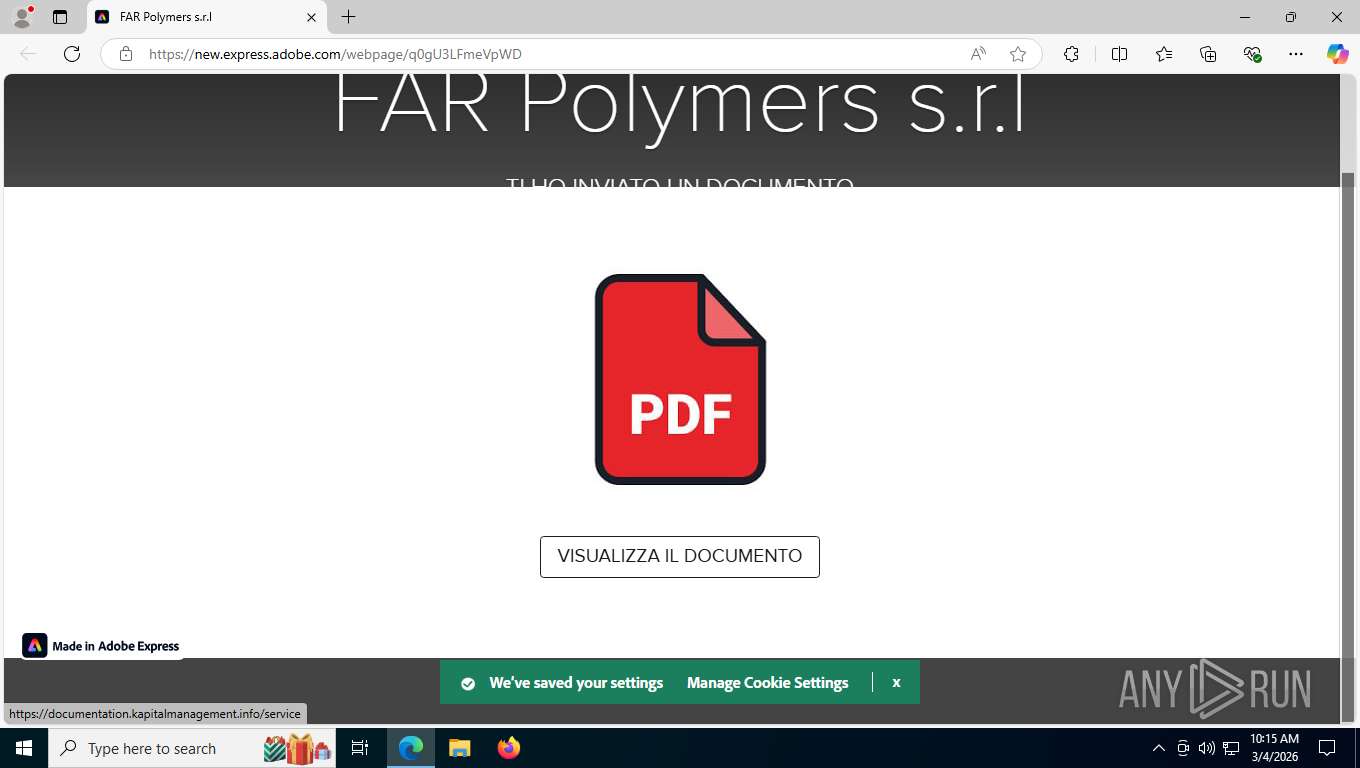Restore down the Edge browser window
This screenshot has height=768, width=1360.
(x=1291, y=17)
